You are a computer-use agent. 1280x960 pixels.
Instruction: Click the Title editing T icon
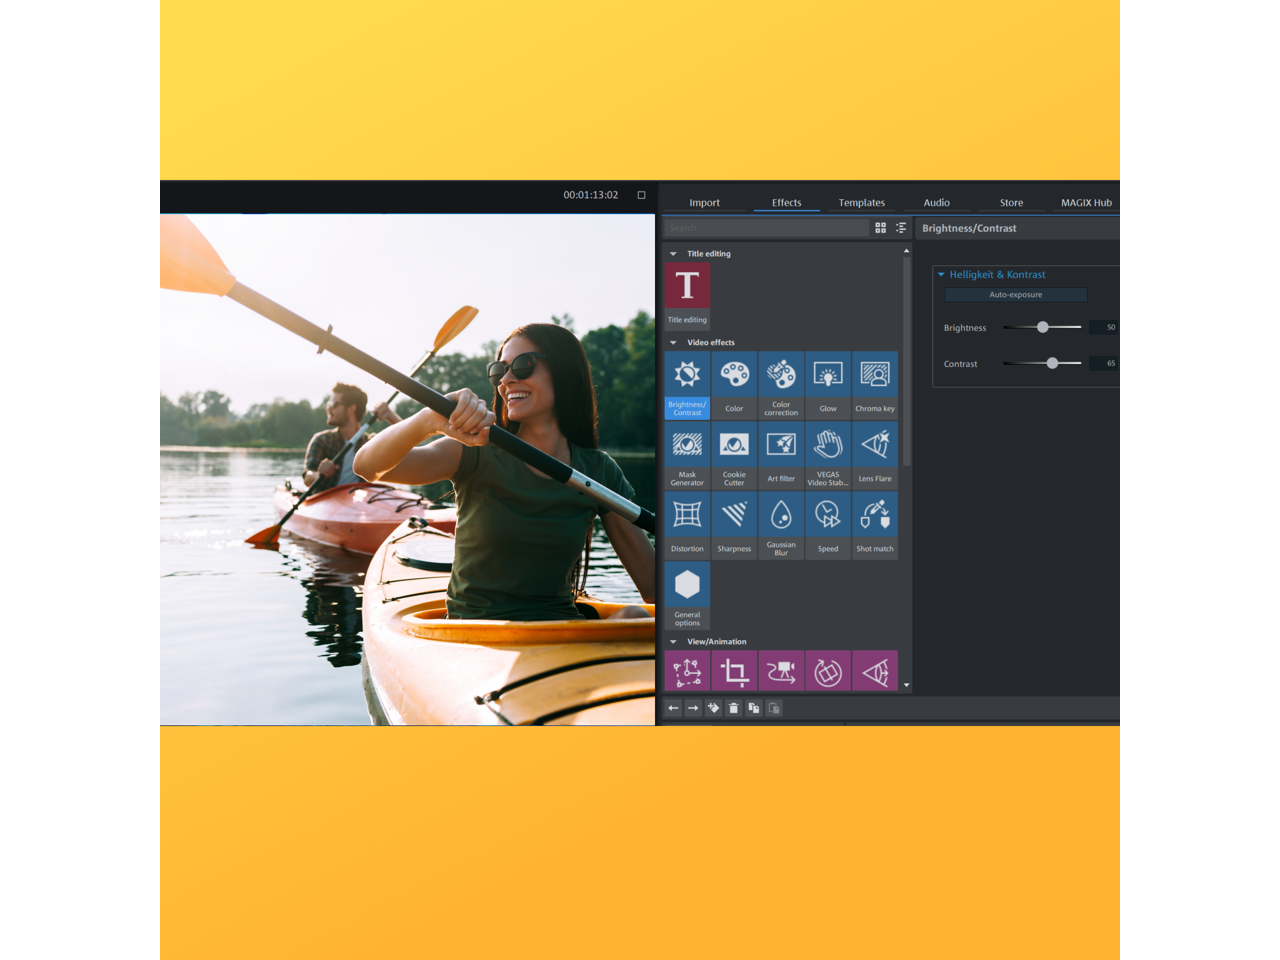pyautogui.click(x=687, y=287)
